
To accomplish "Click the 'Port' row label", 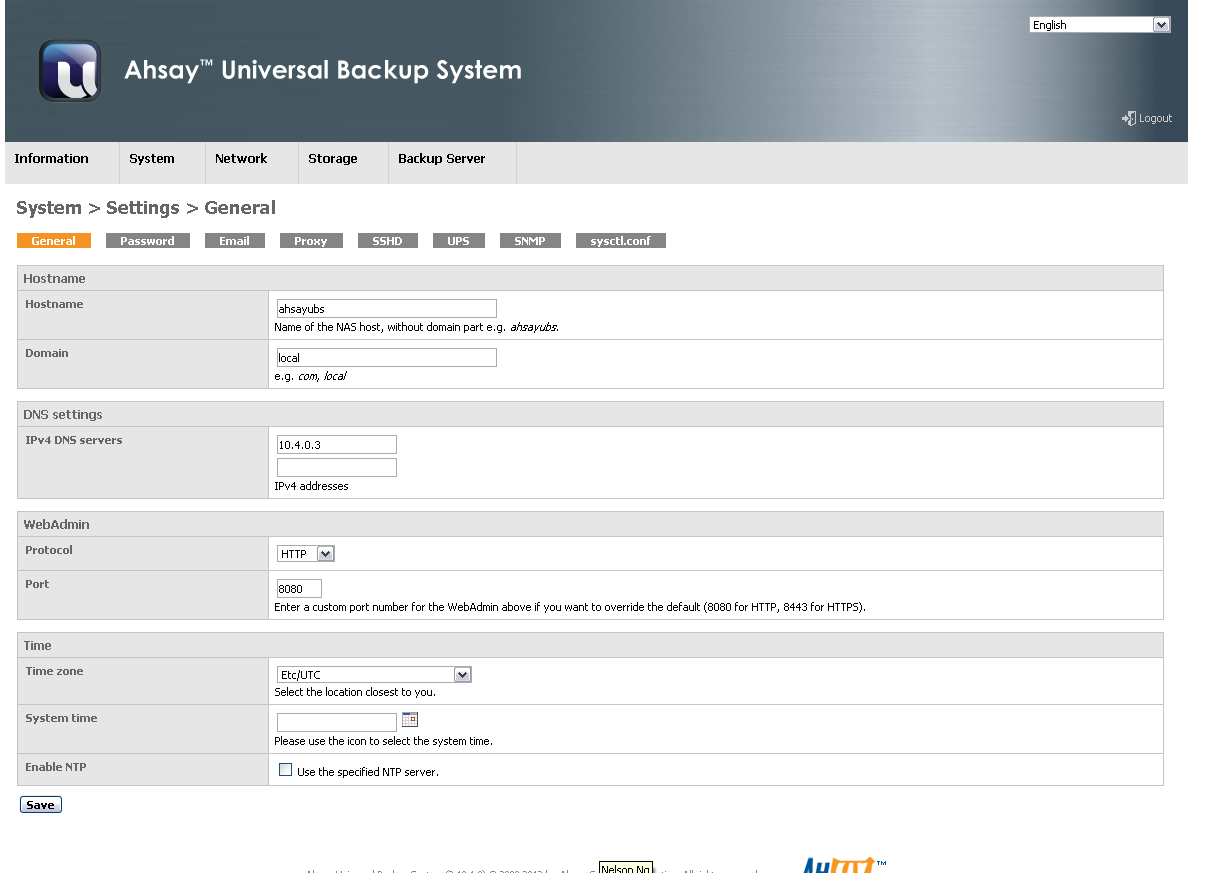I will pyautogui.click(x=37, y=584).
